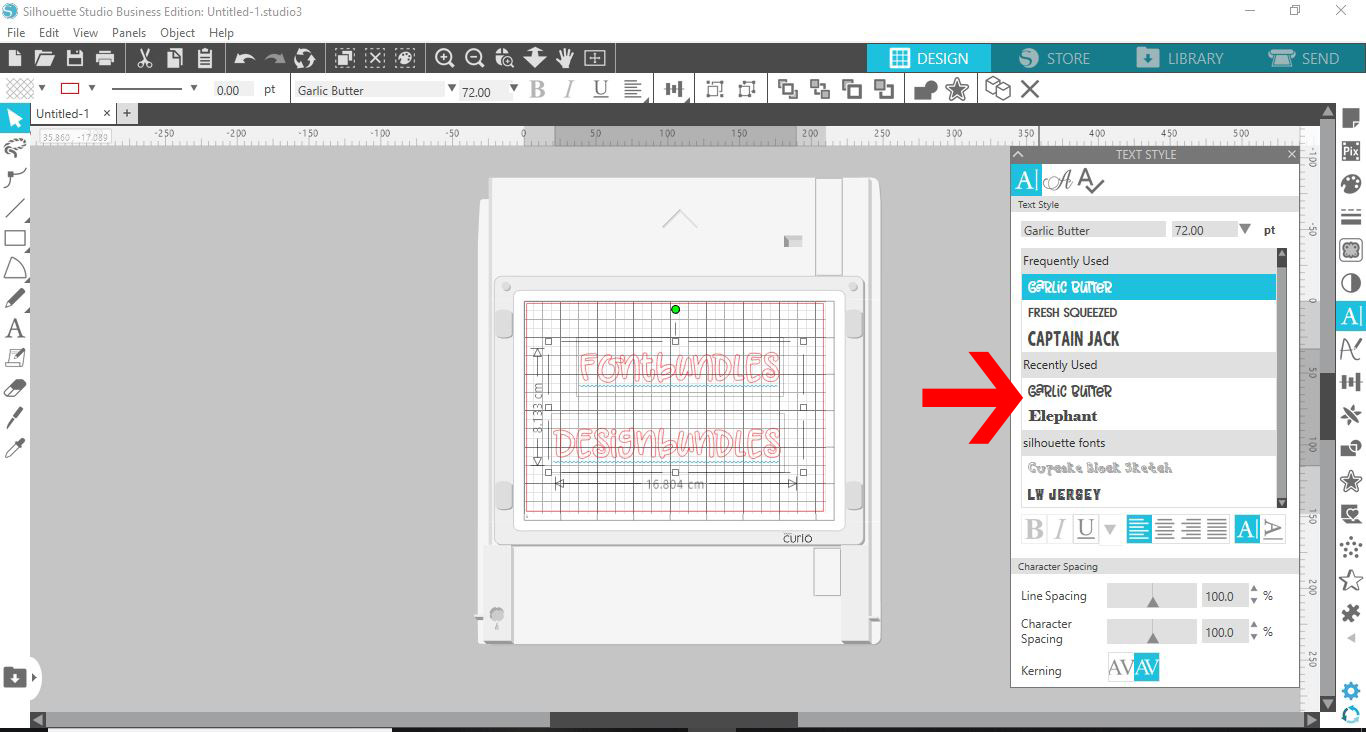Image resolution: width=1366 pixels, height=732 pixels.
Task: Open the Fill color palette panel
Action: tap(1351, 184)
